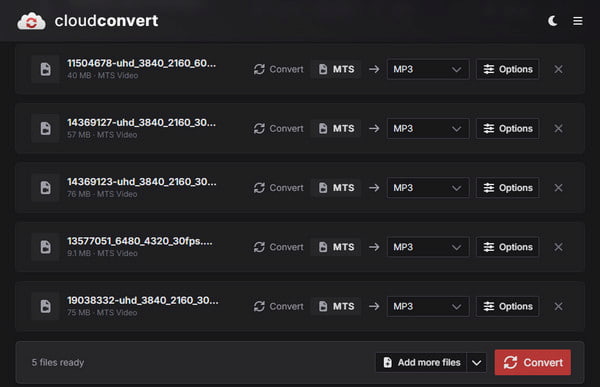This screenshot has height=387, width=600.
Task: Click the file icon for 14369127-uhd file
Action: click(46, 129)
